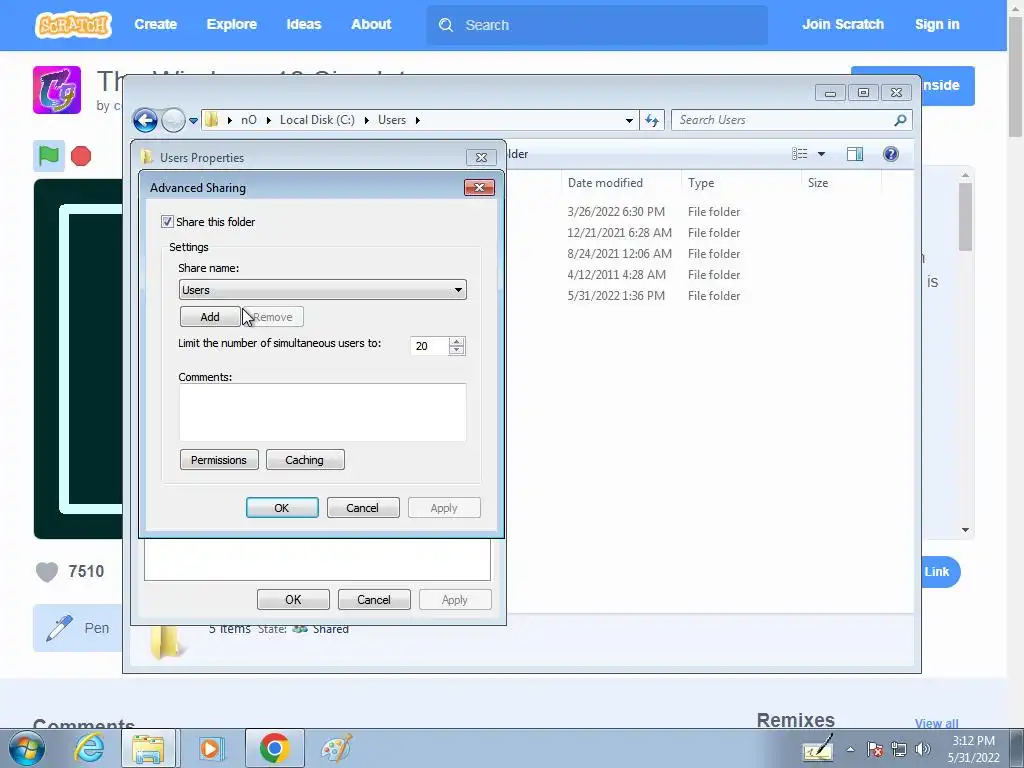
Task: Click folder icon in Explorer address bar
Action: tap(211, 120)
